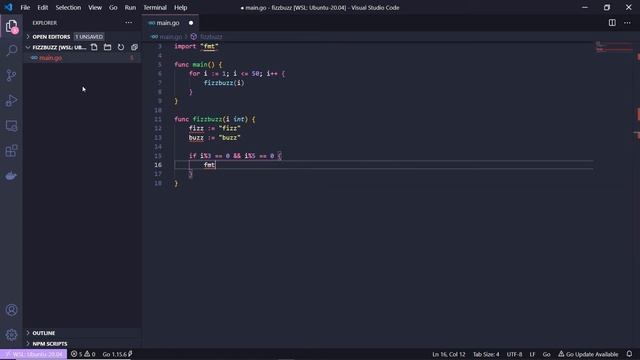The width and height of the screenshot is (640, 360).
Task: Open notifications bell in status bar
Action: coord(629,354)
